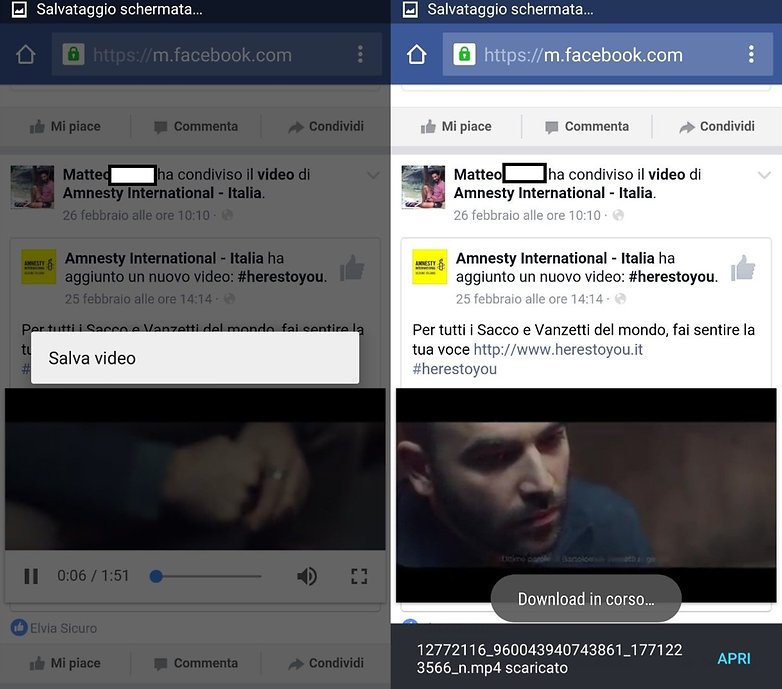Click bottom Condividi button in left screenshot
This screenshot has height=689, width=782.
[326, 664]
